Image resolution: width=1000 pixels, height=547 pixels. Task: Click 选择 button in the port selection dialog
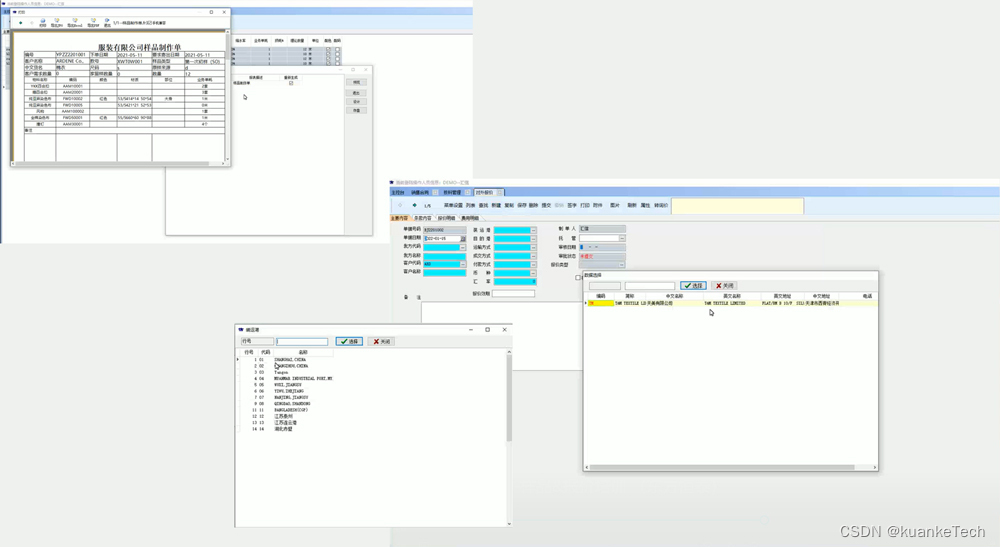coord(349,342)
